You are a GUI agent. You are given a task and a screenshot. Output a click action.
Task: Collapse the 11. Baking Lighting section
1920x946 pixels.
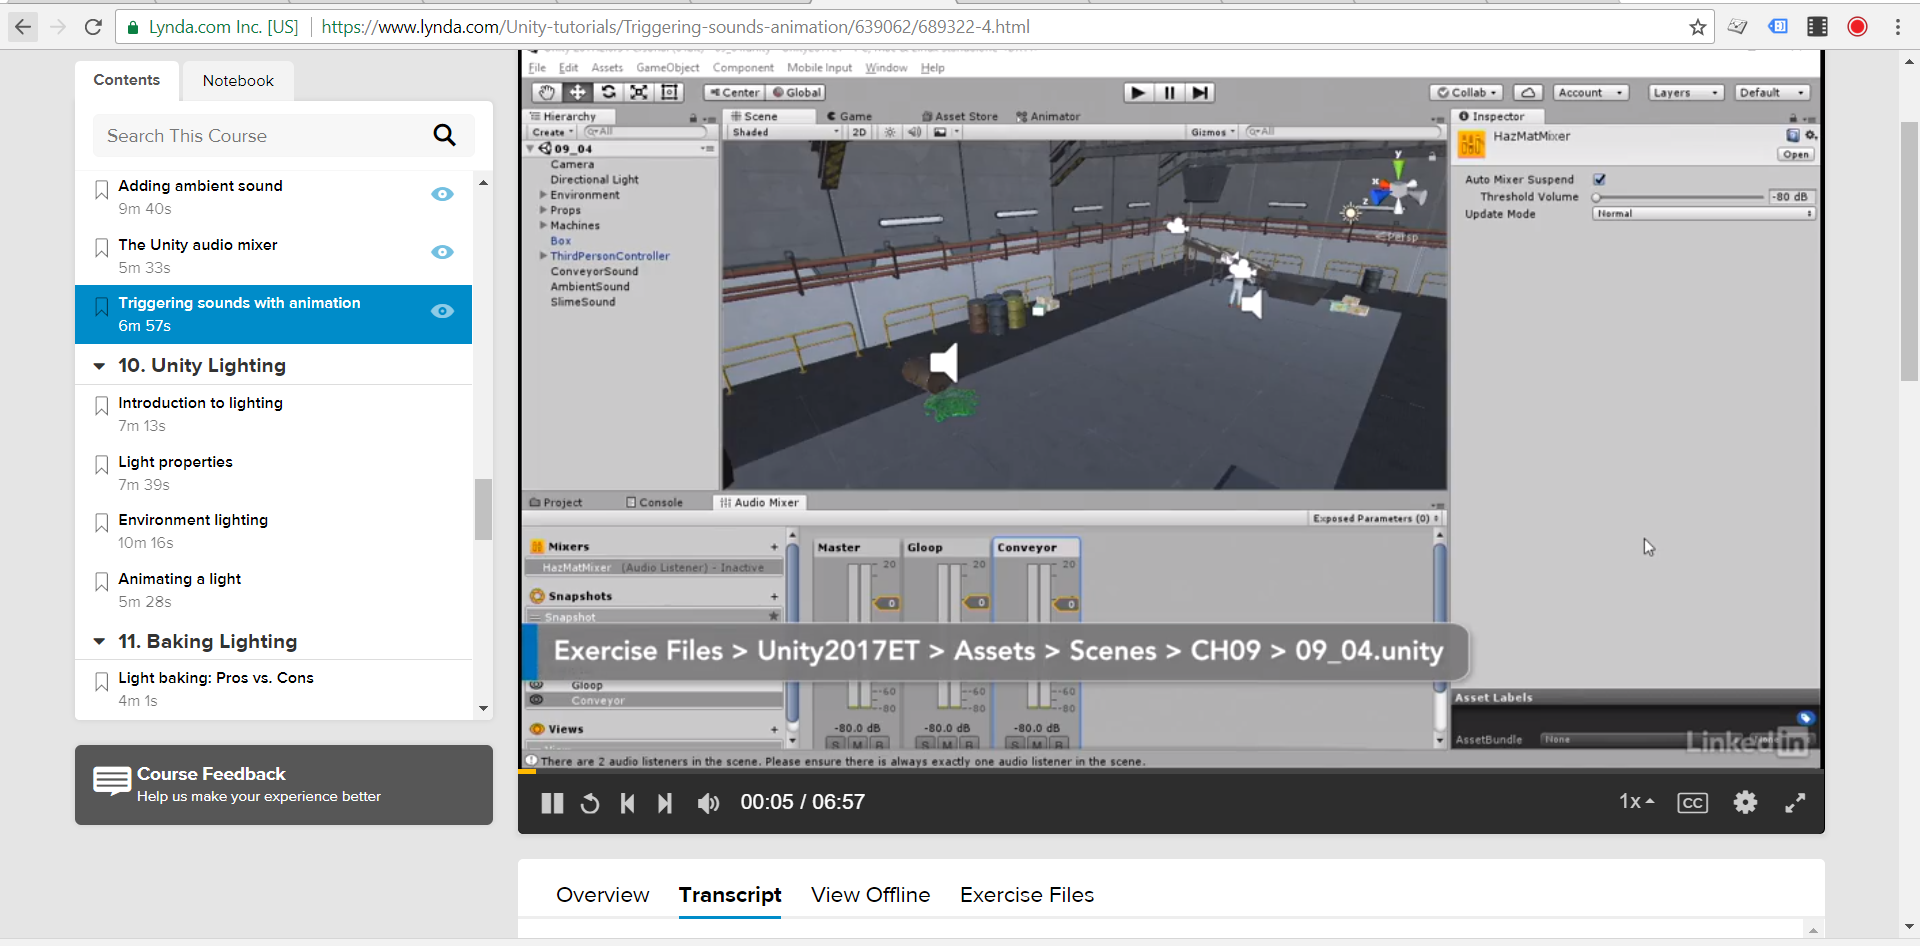99,642
